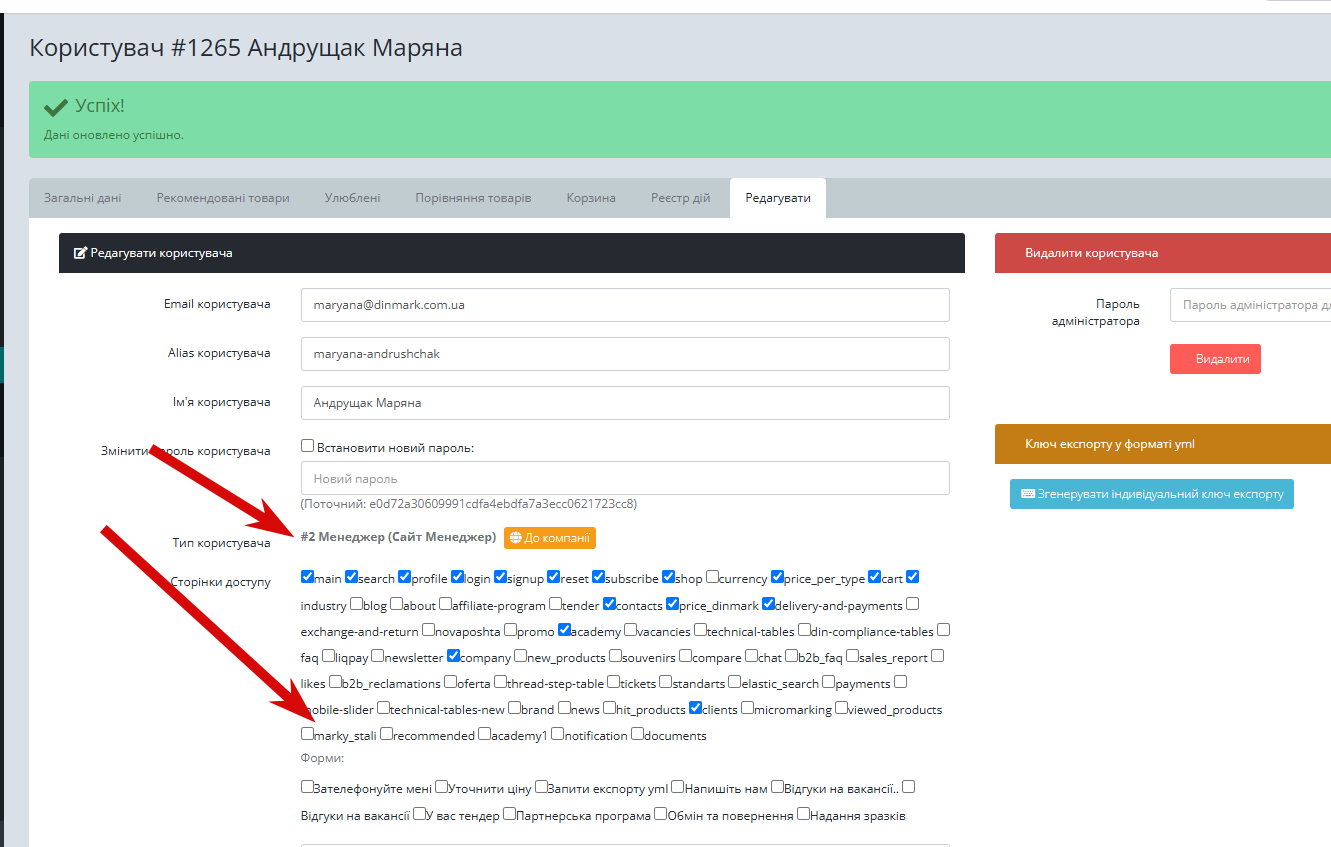Go to the Порівняння товарів tab

coord(473,198)
